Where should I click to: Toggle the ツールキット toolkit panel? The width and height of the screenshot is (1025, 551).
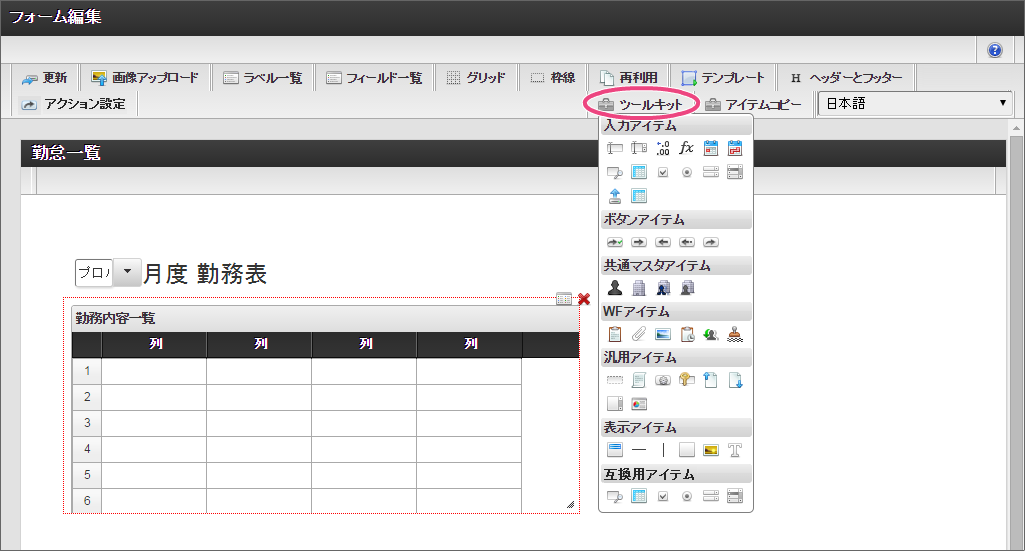(640, 105)
